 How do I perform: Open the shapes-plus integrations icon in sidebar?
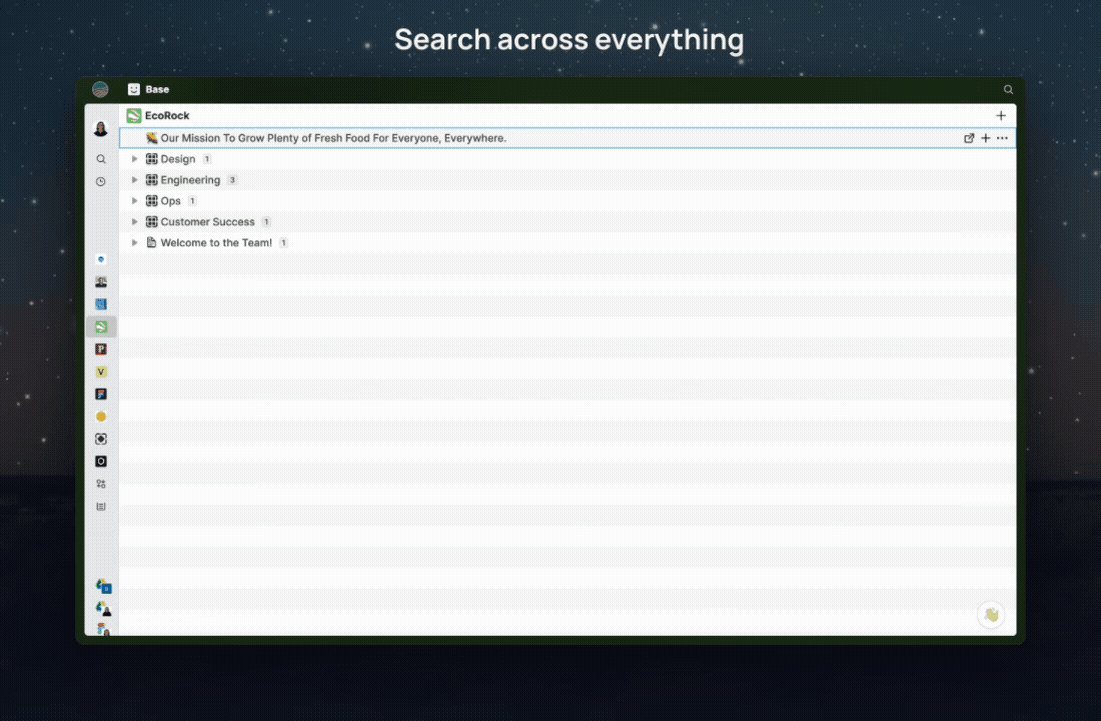point(101,484)
